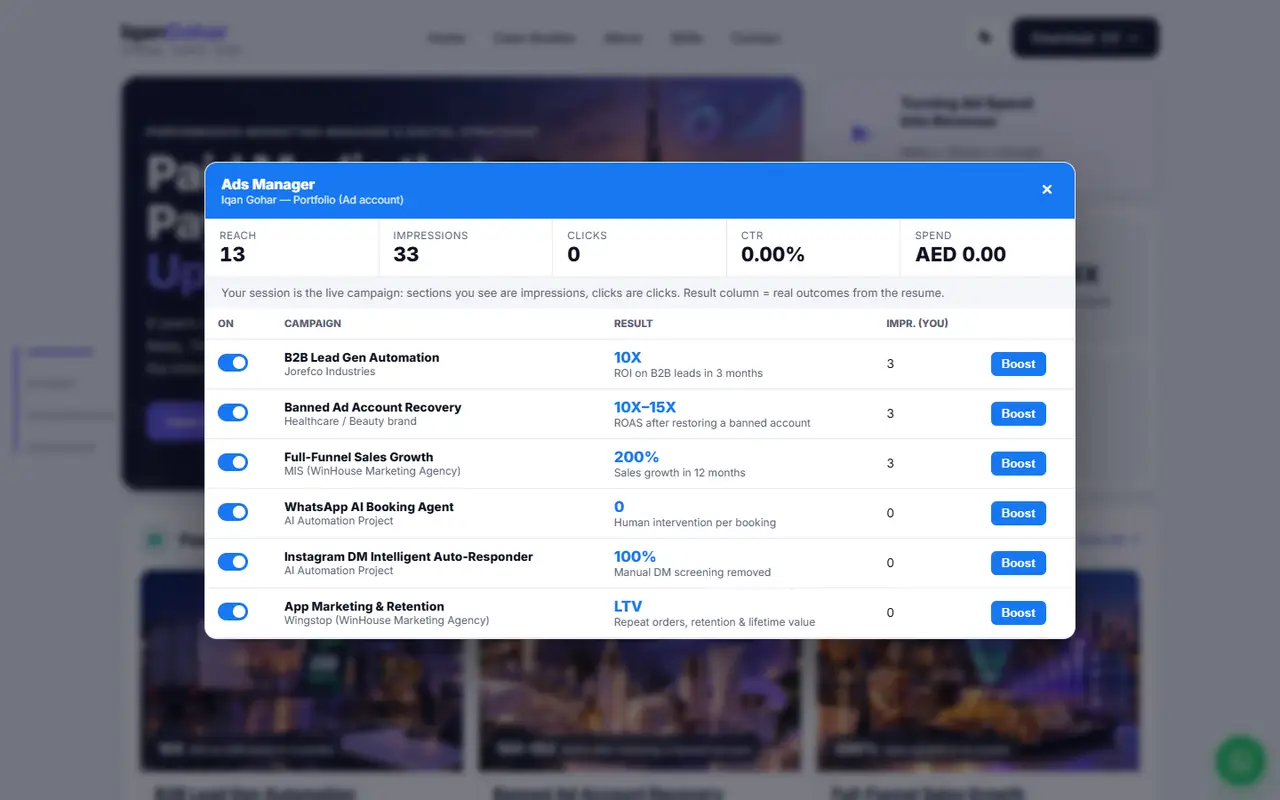Click the CAMPAIGN column header
Image resolution: width=1280 pixels, height=800 pixels.
313,324
